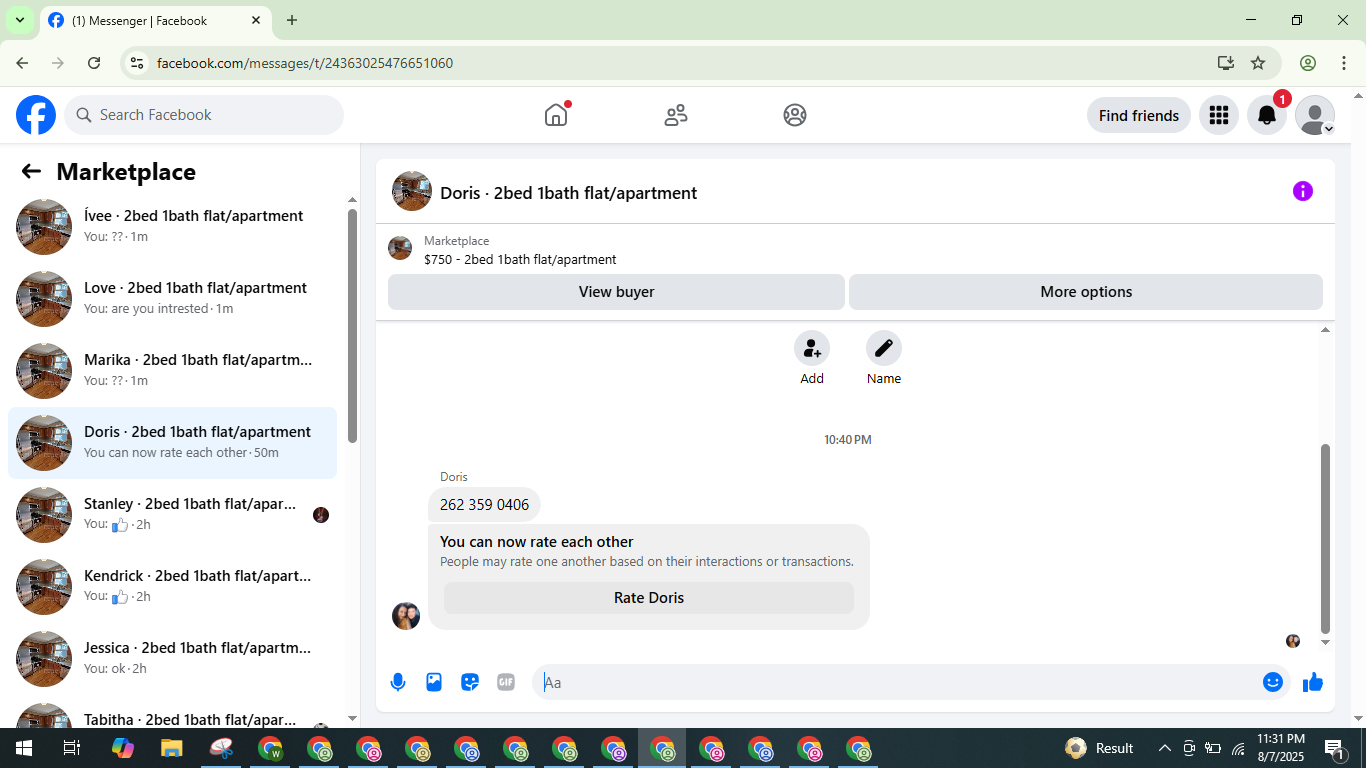The height and width of the screenshot is (768, 1366).
Task: Open Chrome menu three dots
Action: pyautogui.click(x=1344, y=63)
